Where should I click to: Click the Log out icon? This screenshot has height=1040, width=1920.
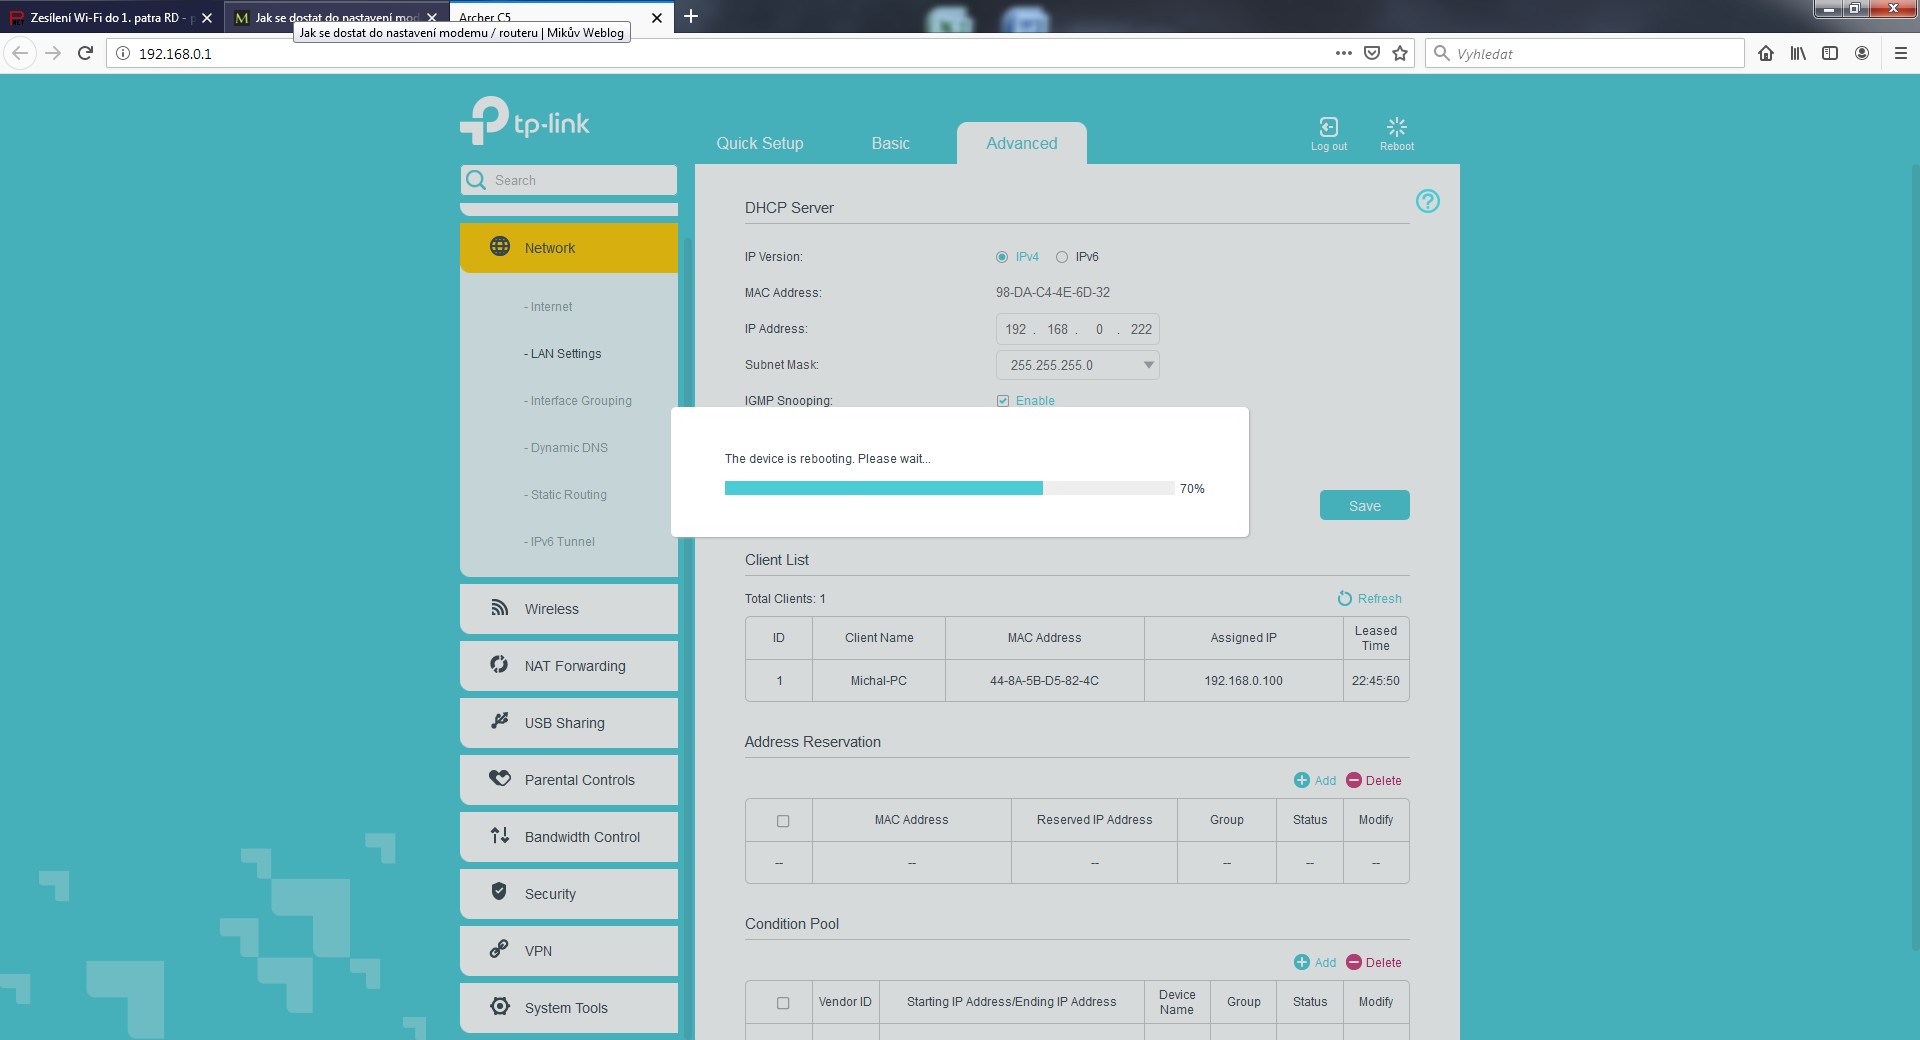[x=1329, y=127]
